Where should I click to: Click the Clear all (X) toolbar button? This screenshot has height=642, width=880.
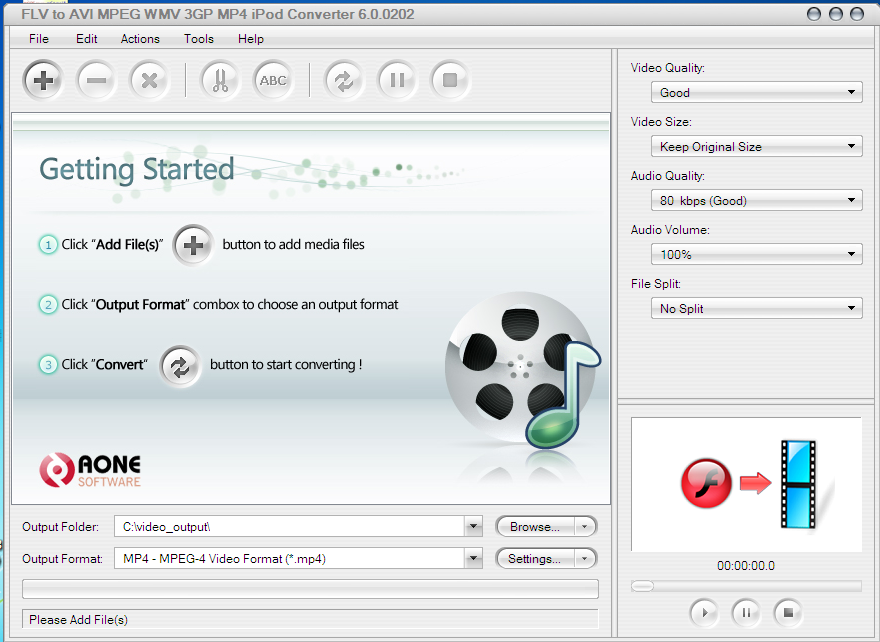point(149,80)
